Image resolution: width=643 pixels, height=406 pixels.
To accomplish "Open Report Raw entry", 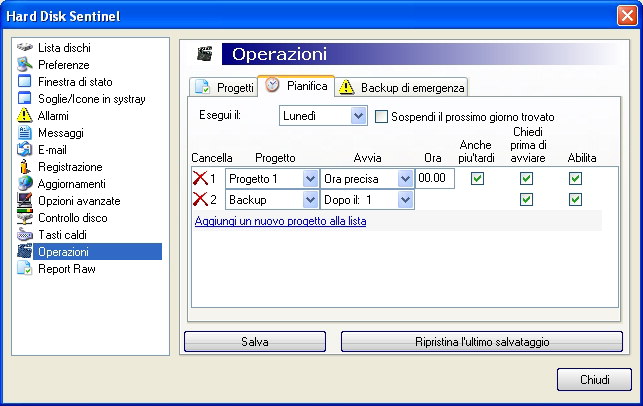I will point(66,269).
